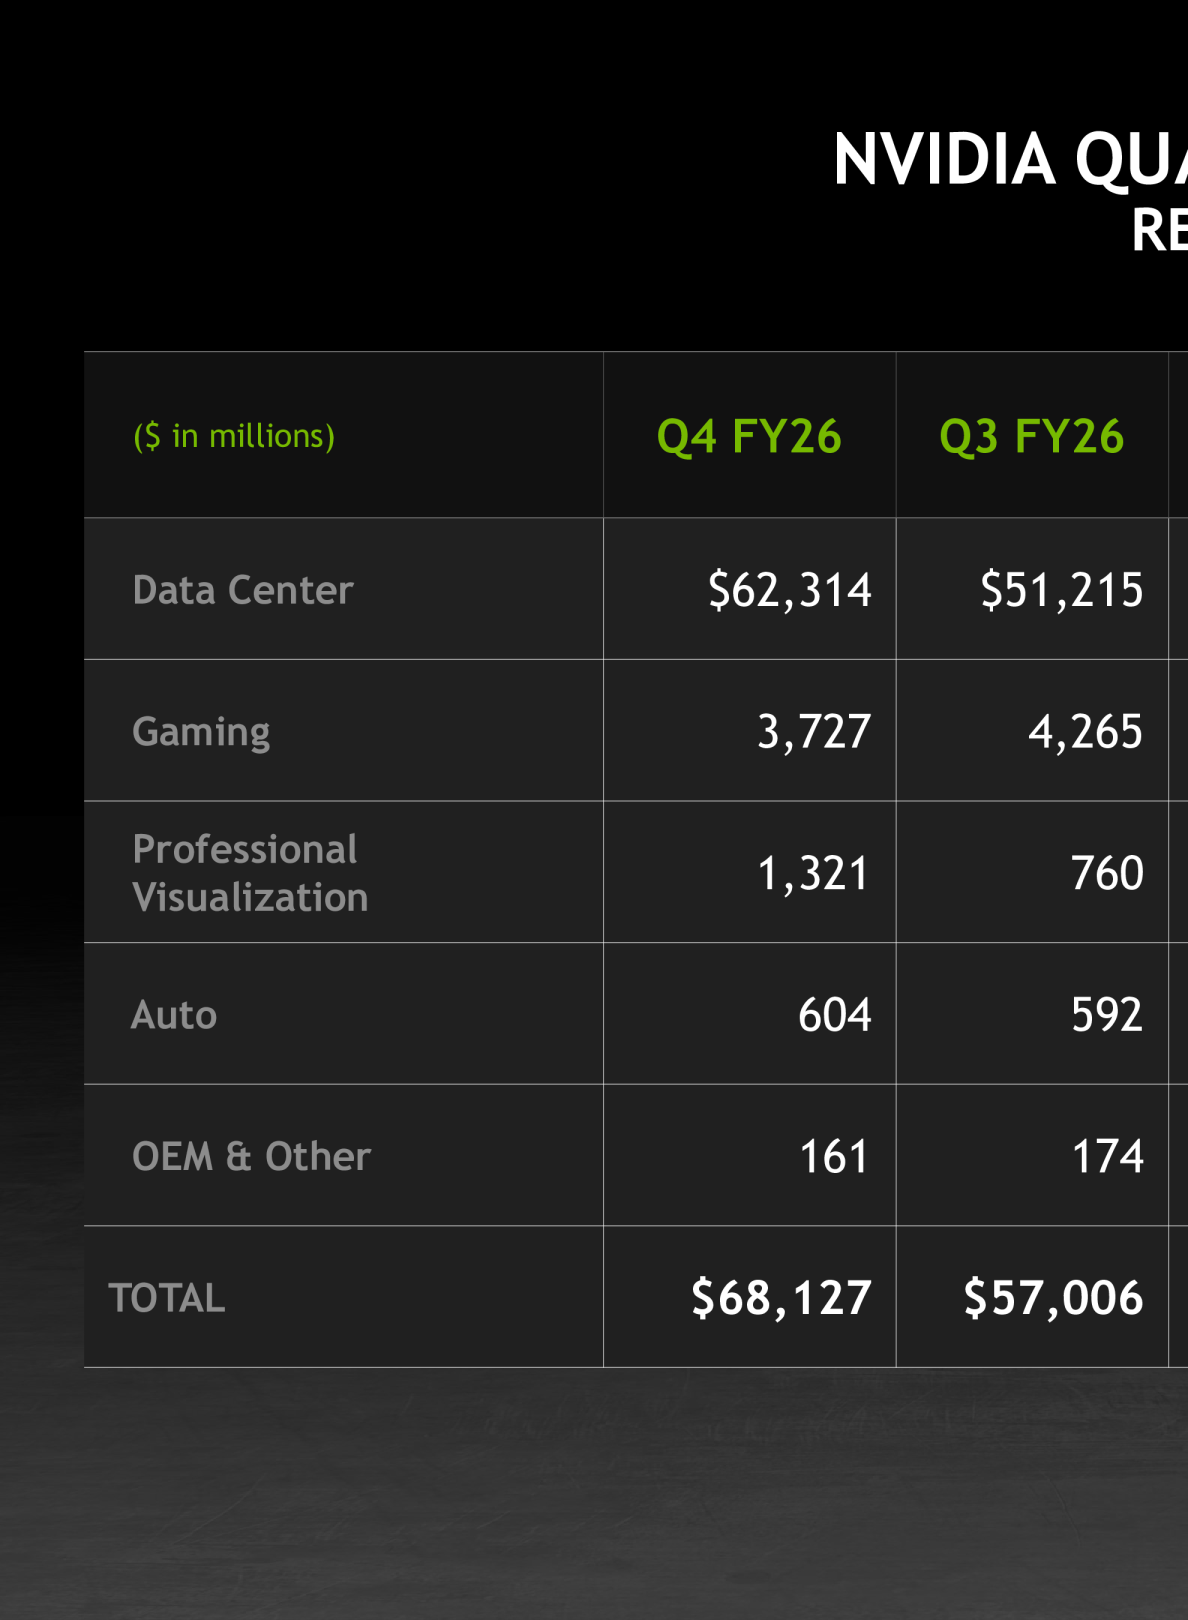Click the Data Center row label

[x=243, y=590]
